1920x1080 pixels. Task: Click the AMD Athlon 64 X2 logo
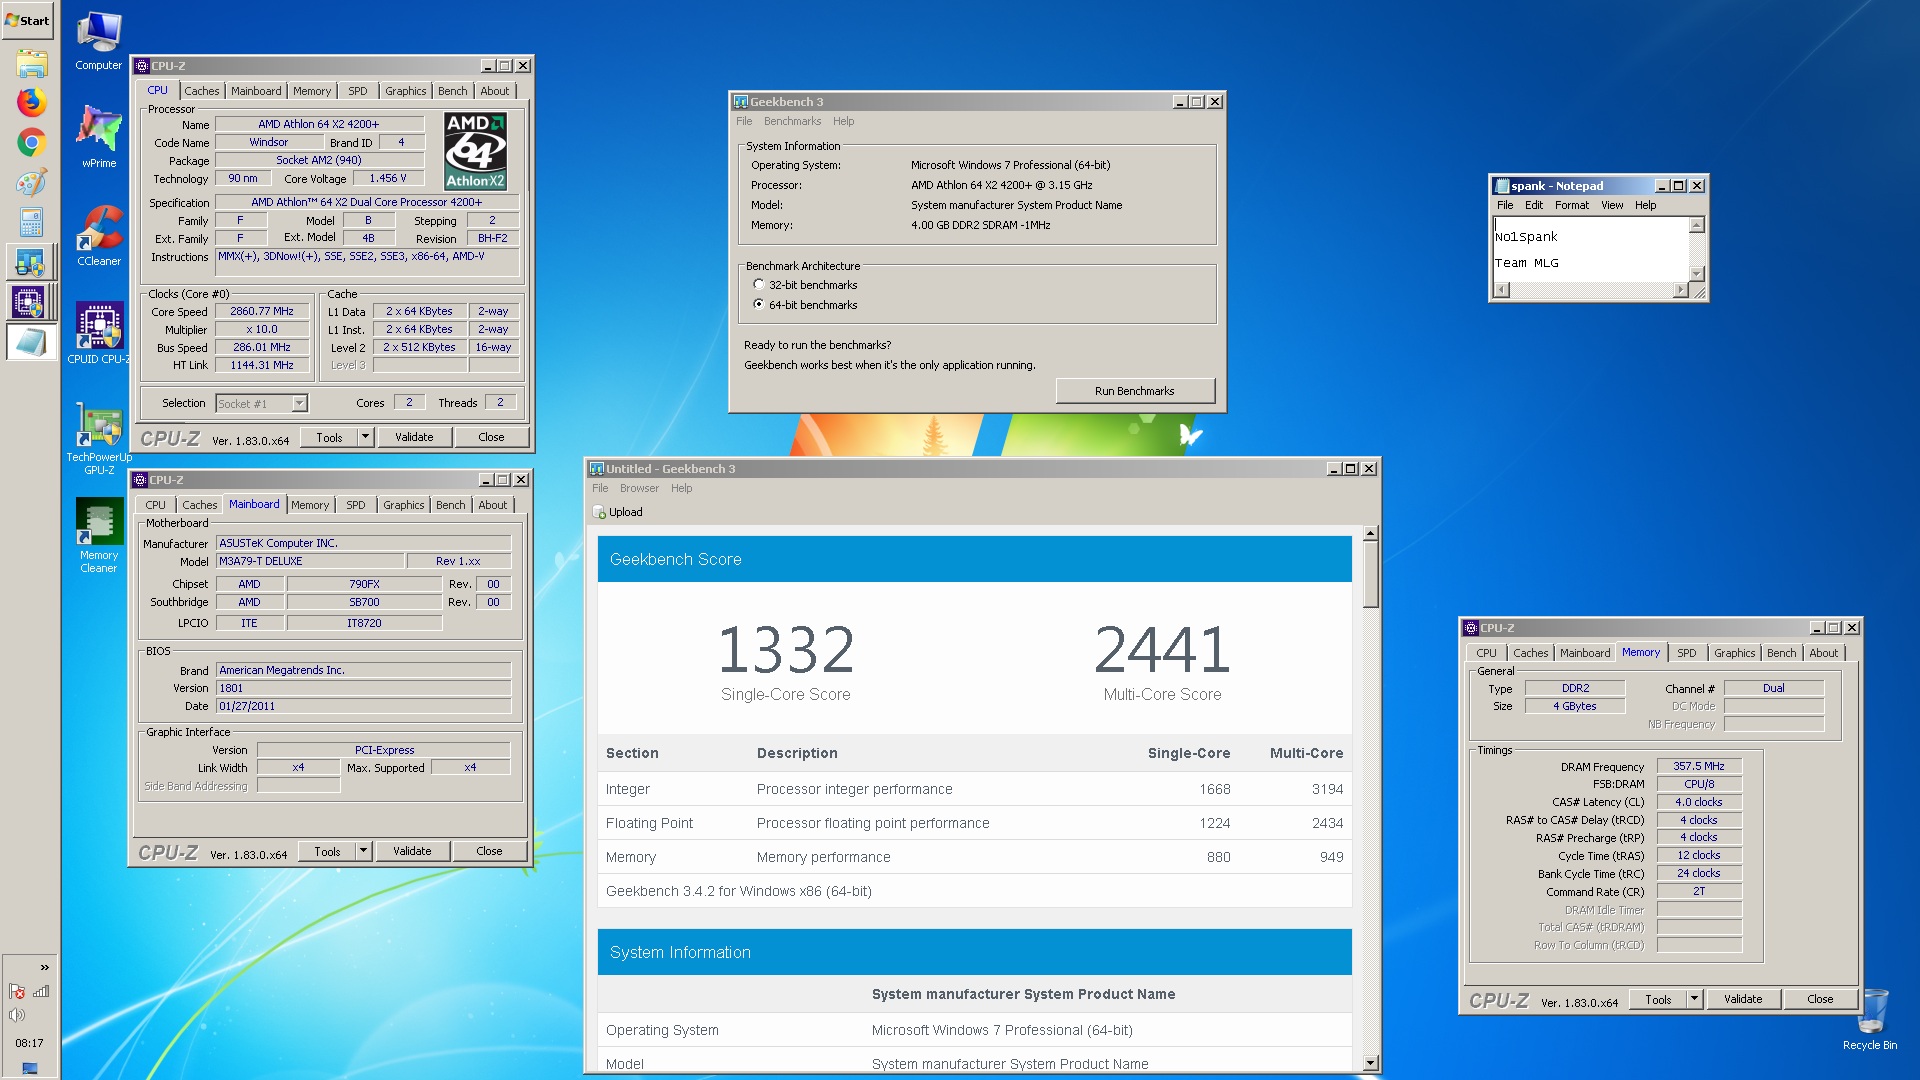(475, 150)
